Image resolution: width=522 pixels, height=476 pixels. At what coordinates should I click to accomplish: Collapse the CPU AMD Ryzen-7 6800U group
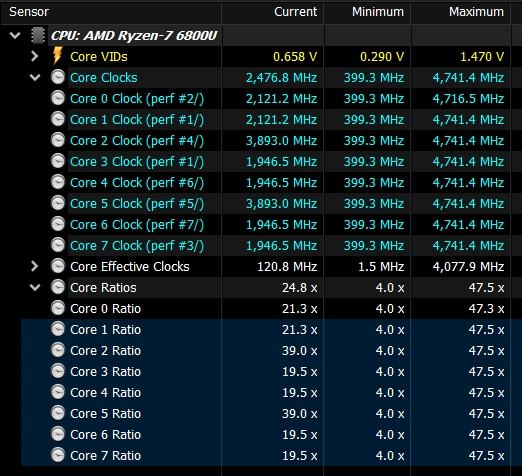(15, 35)
